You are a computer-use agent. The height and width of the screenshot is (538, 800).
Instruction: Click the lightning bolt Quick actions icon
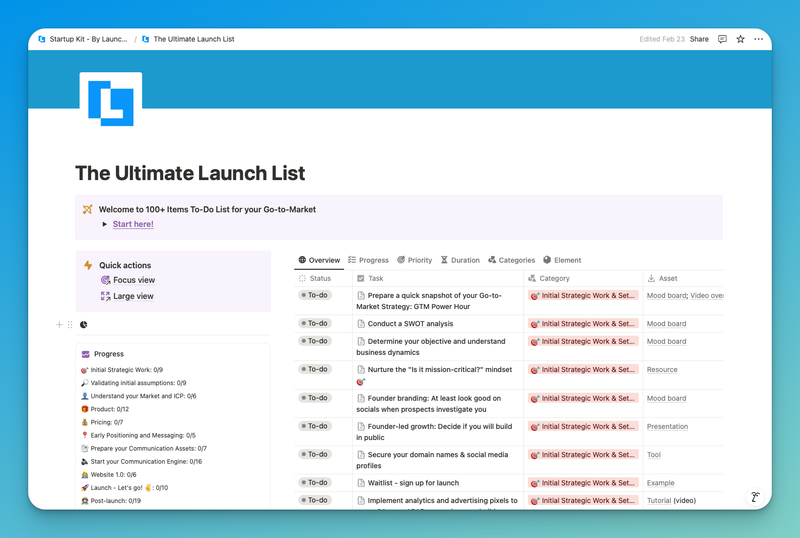click(x=88, y=265)
